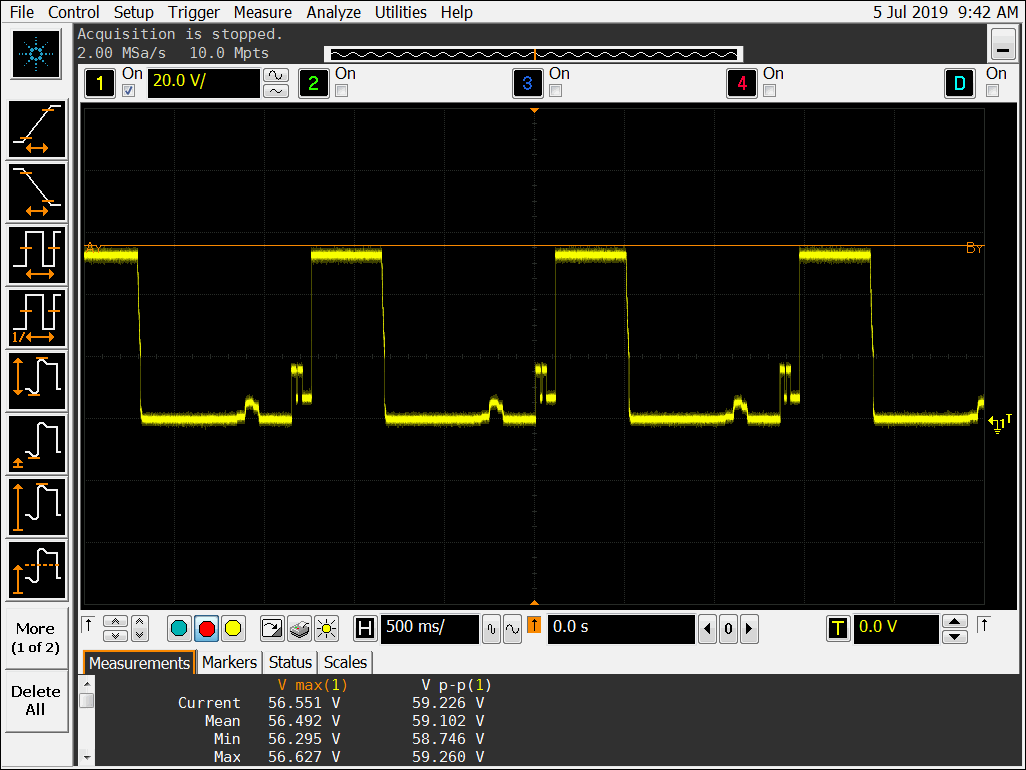Click the 20.0 V/ vertical scale field

[203, 82]
